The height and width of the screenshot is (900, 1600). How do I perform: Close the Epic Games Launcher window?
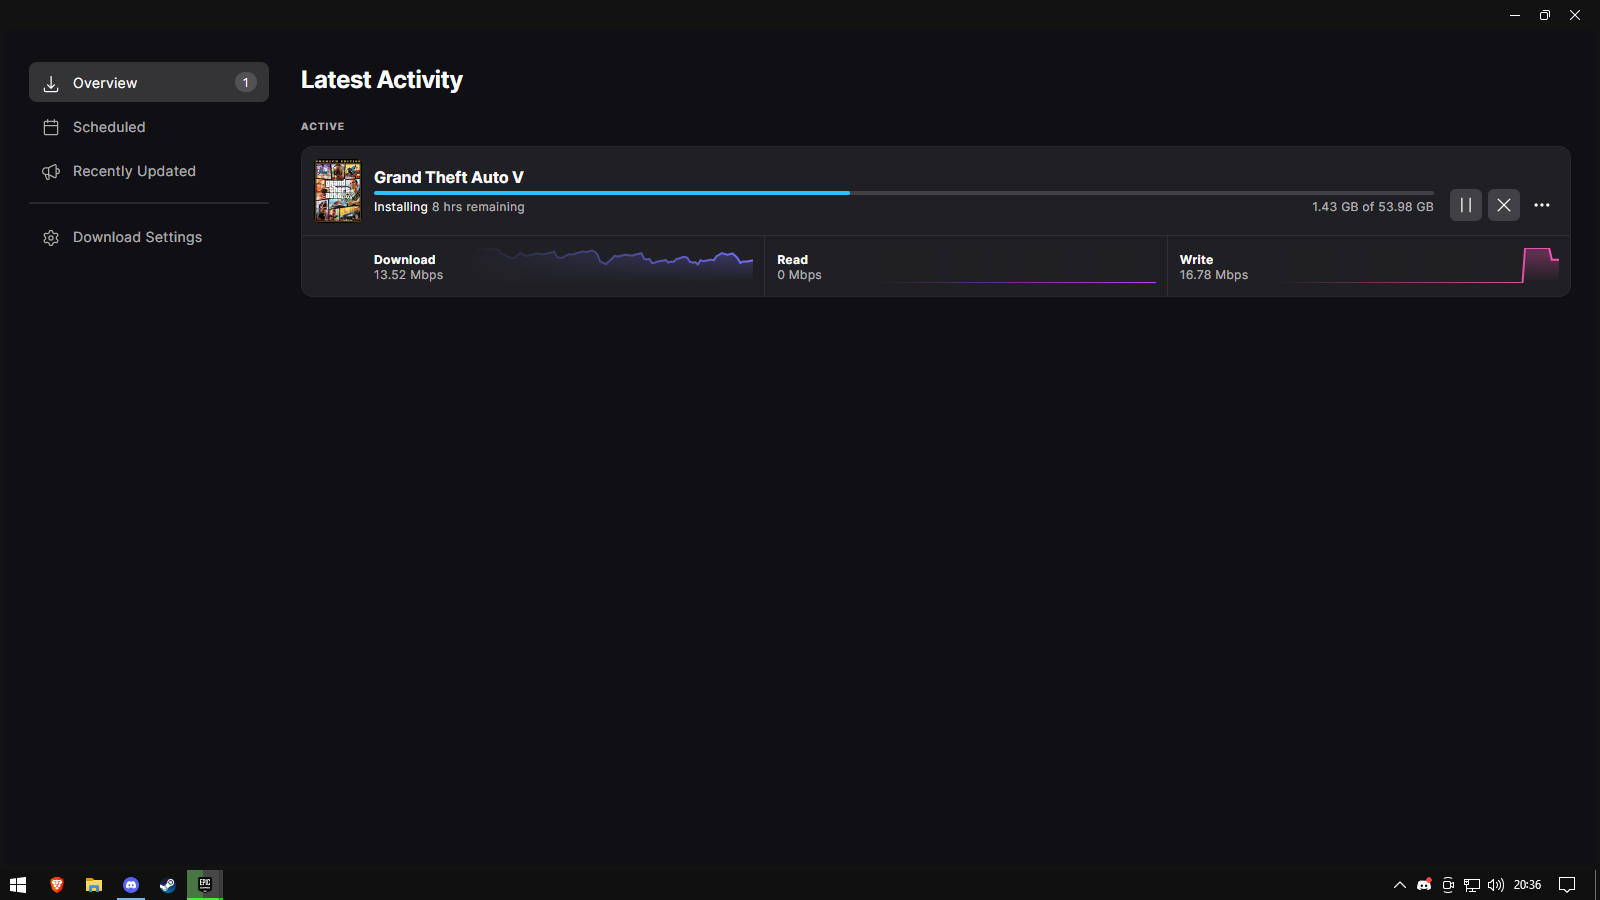pos(1575,15)
